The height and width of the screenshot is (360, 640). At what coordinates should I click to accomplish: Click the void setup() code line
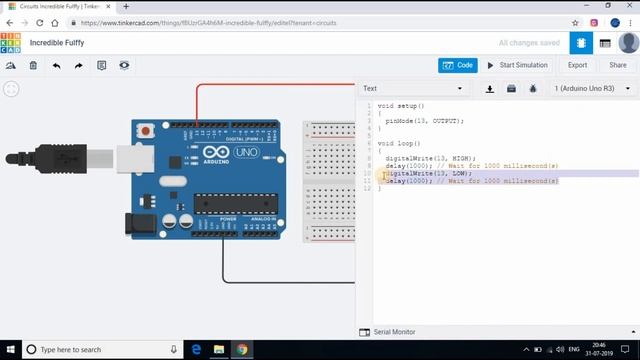point(401,106)
